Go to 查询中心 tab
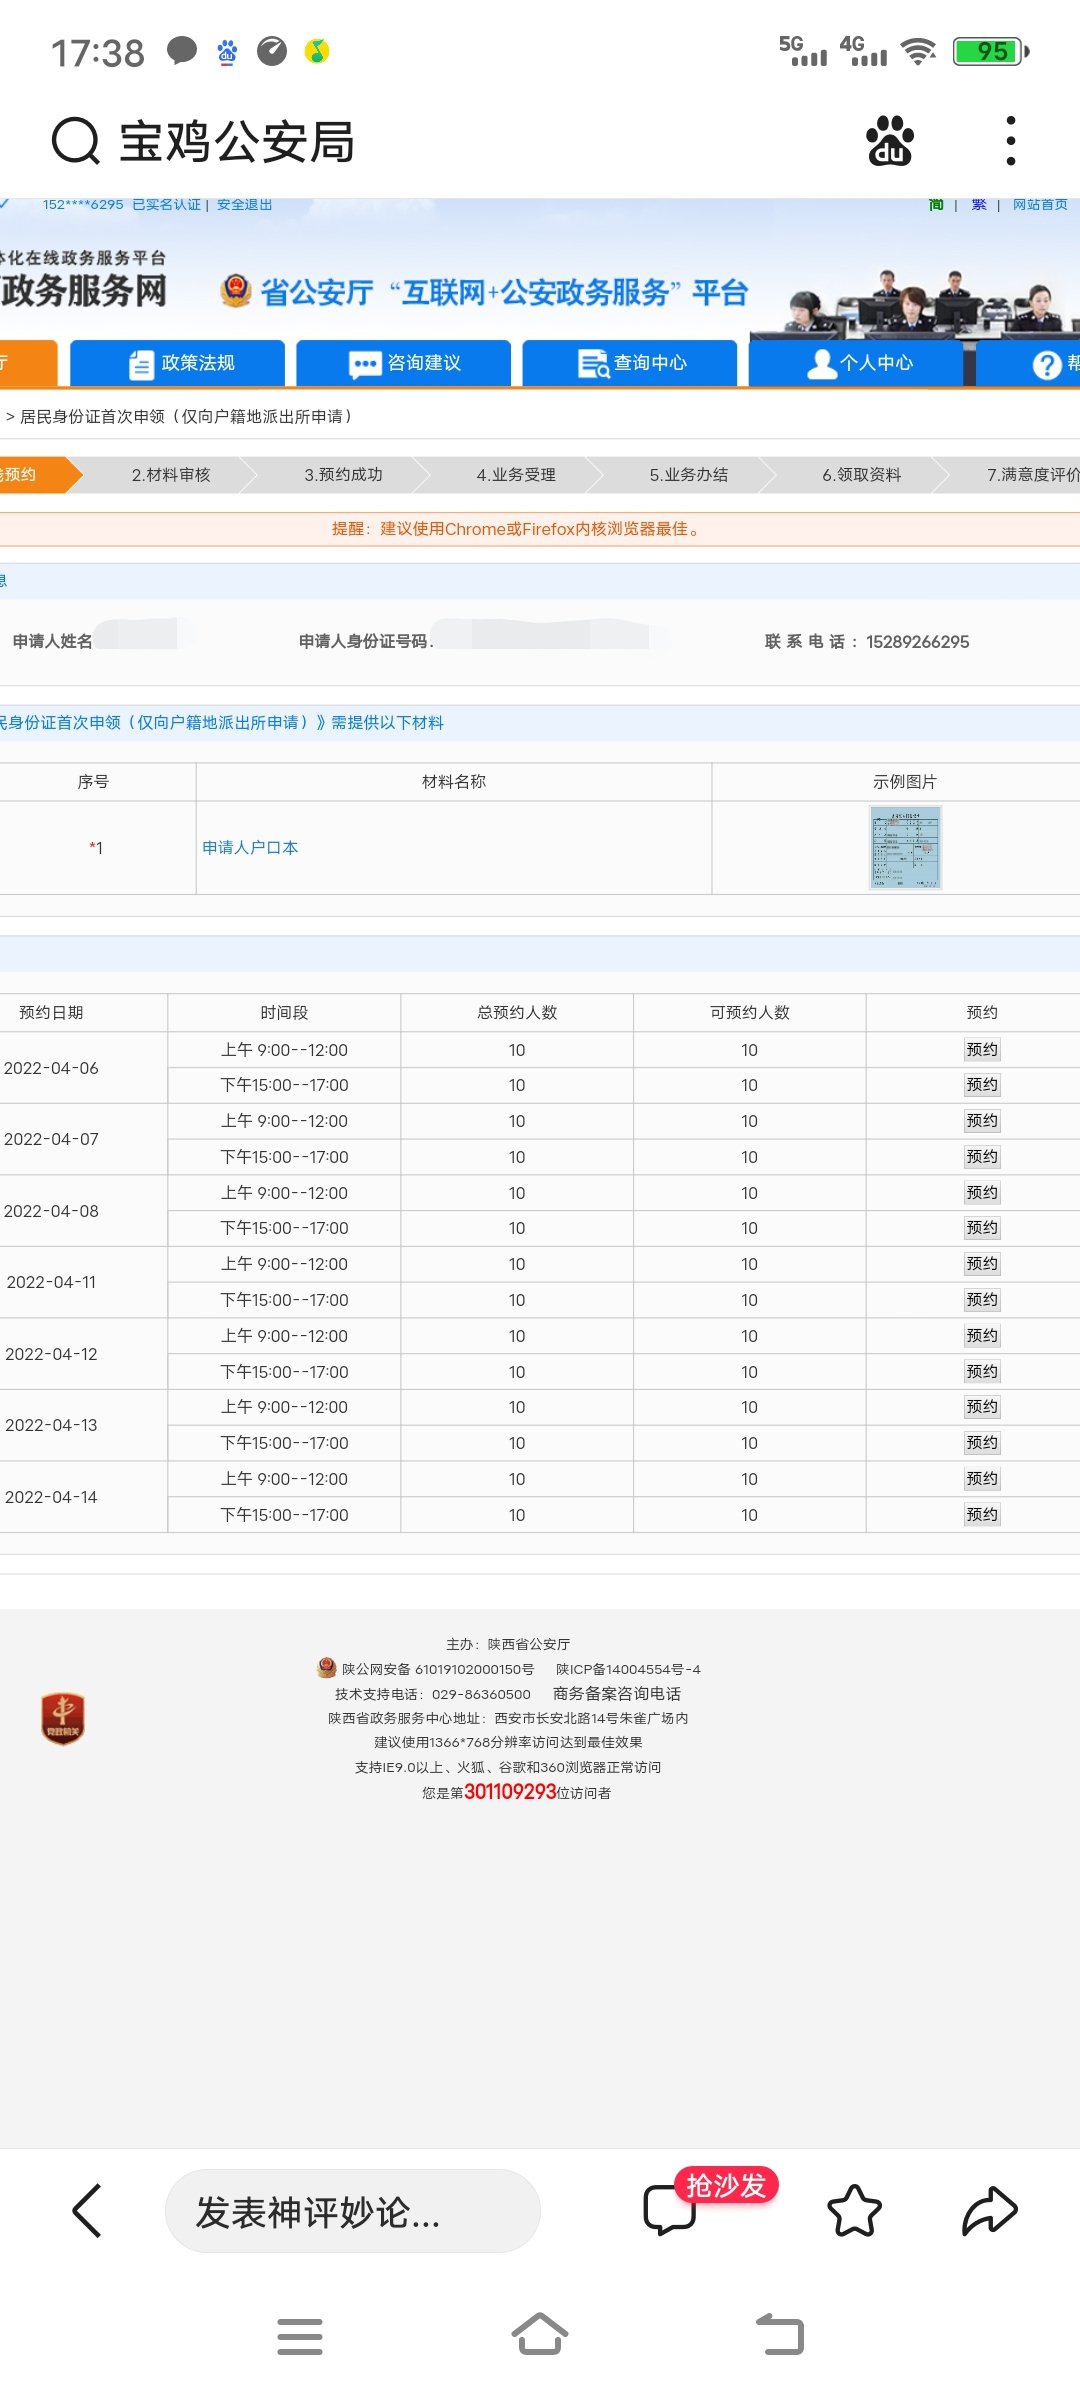This screenshot has height=2400, width=1080. 630,363
